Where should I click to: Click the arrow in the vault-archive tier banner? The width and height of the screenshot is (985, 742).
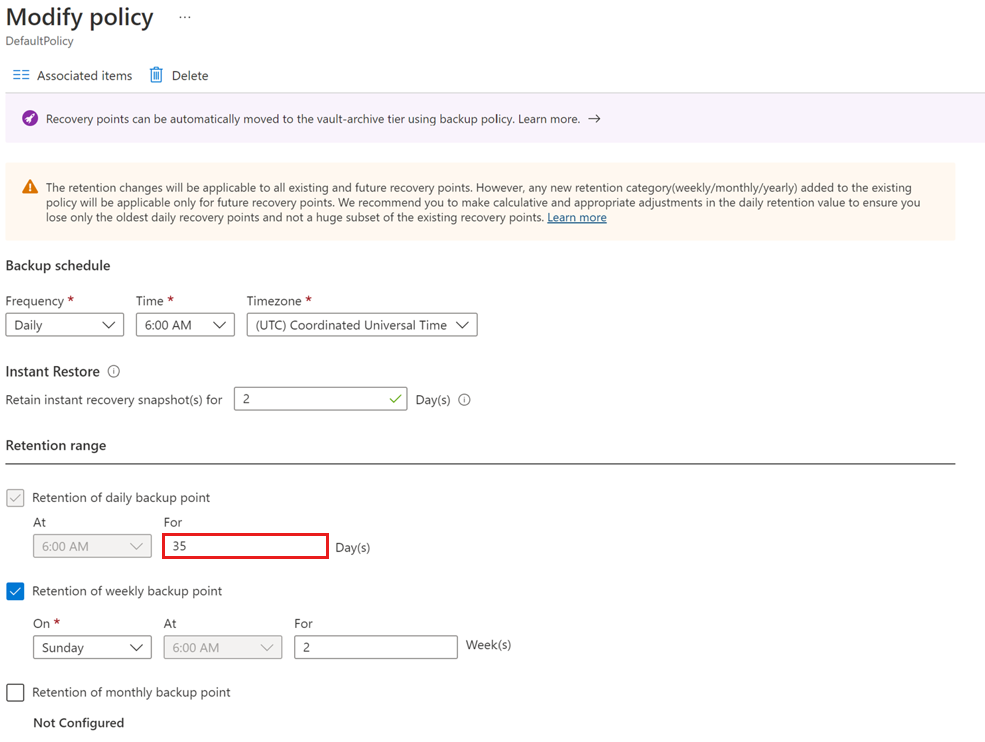(x=594, y=118)
